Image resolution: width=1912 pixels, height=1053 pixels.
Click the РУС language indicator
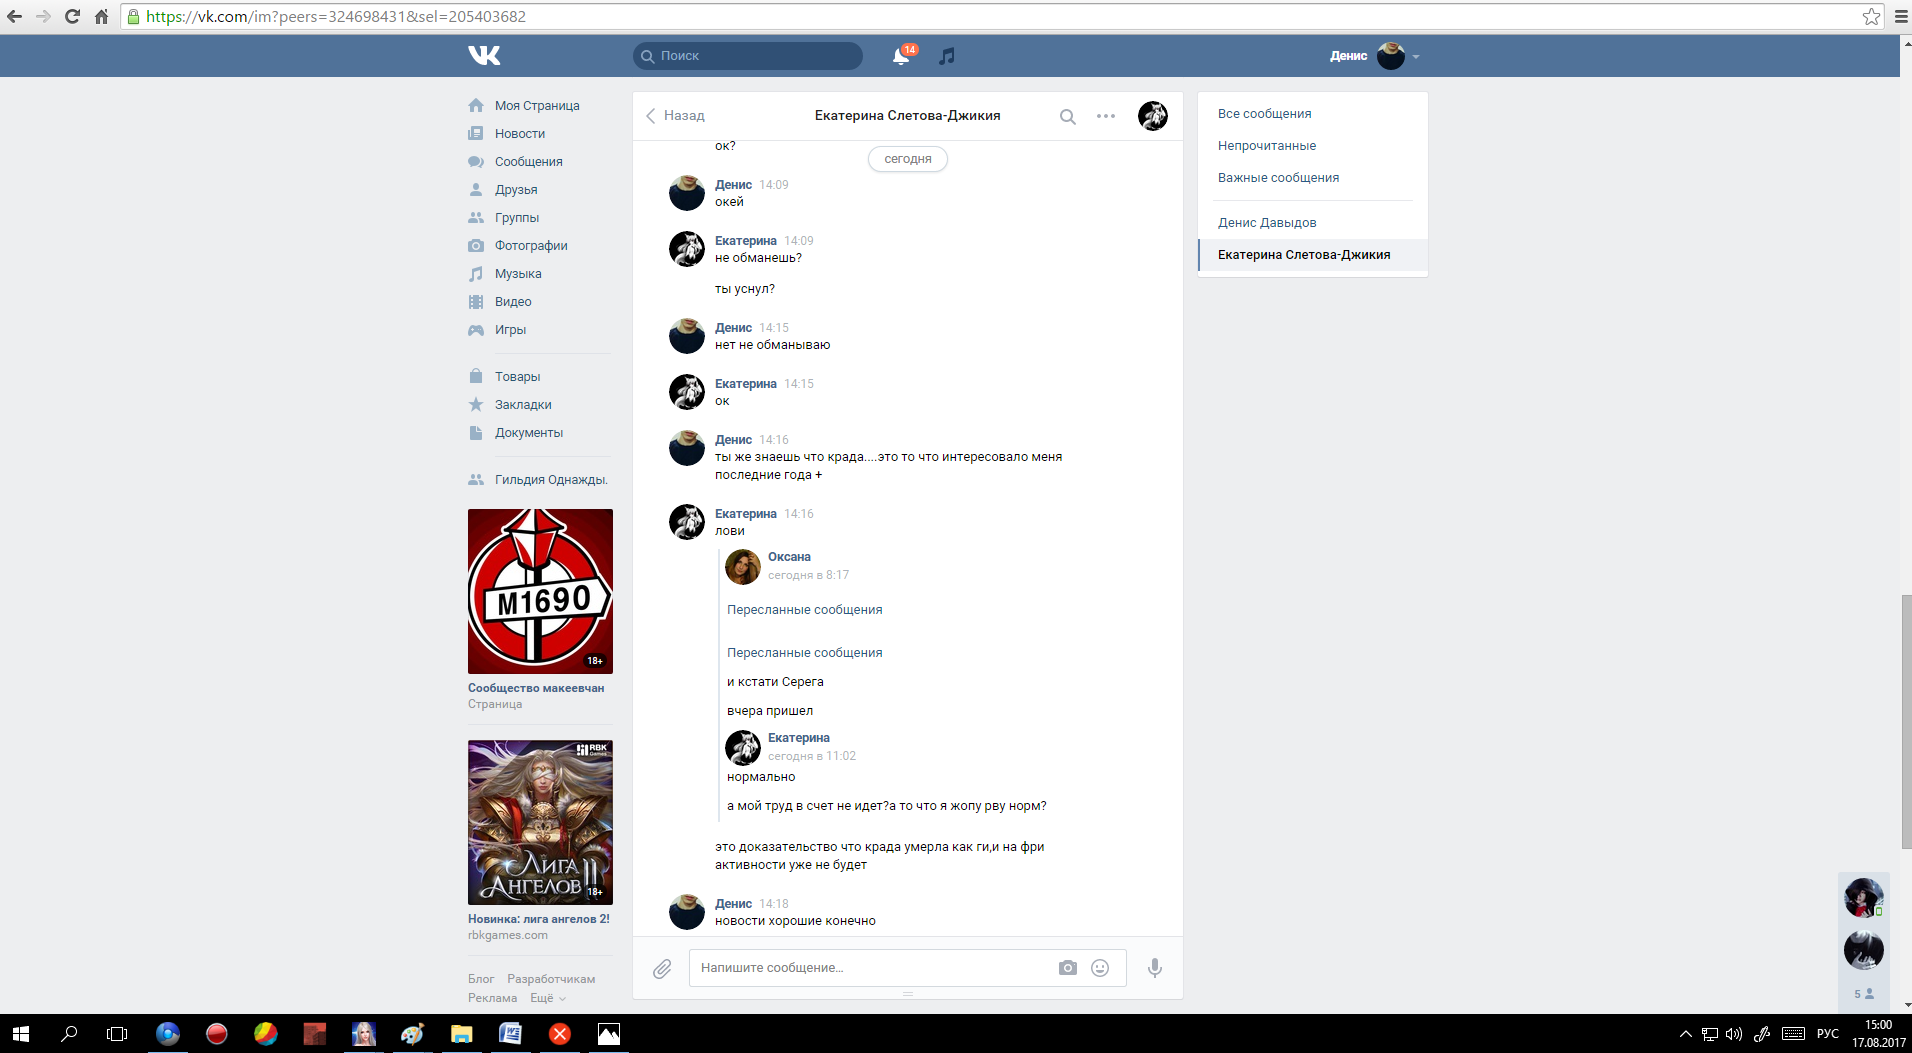point(1828,1034)
